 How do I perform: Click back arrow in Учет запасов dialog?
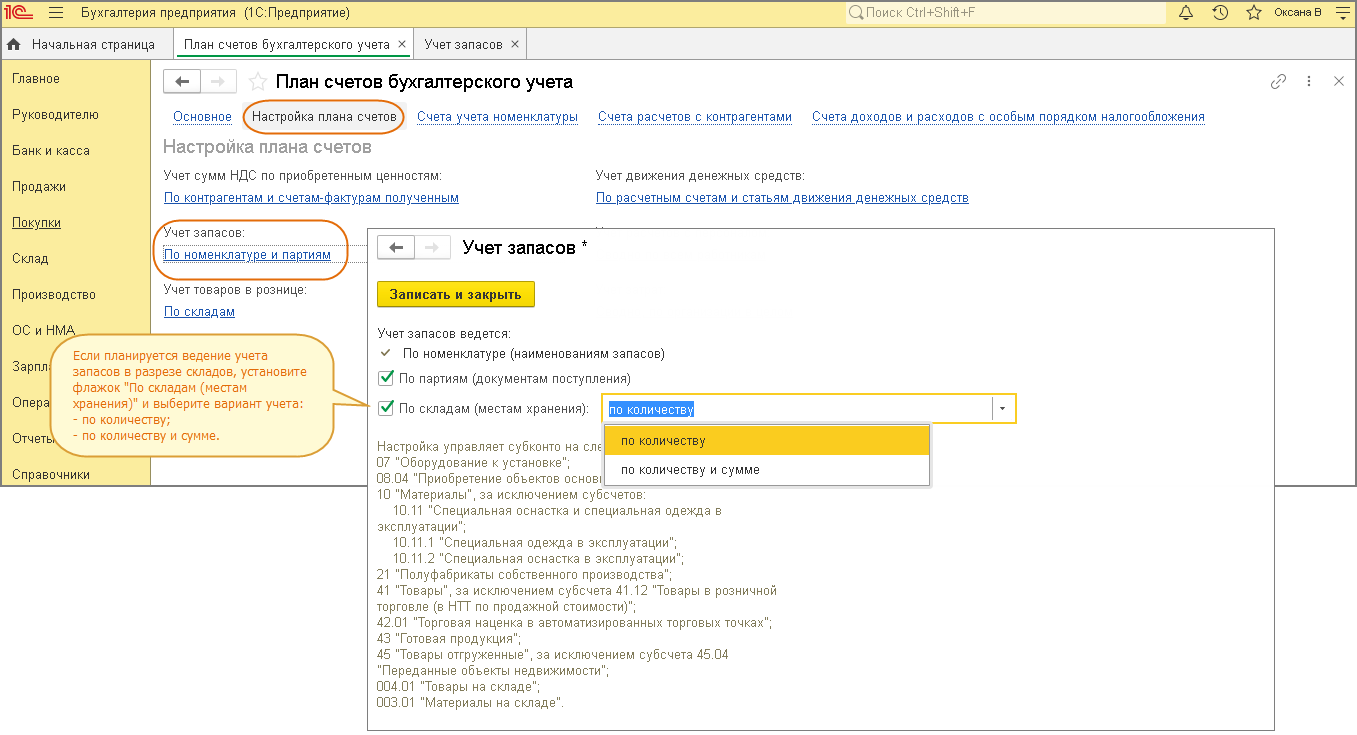396,247
